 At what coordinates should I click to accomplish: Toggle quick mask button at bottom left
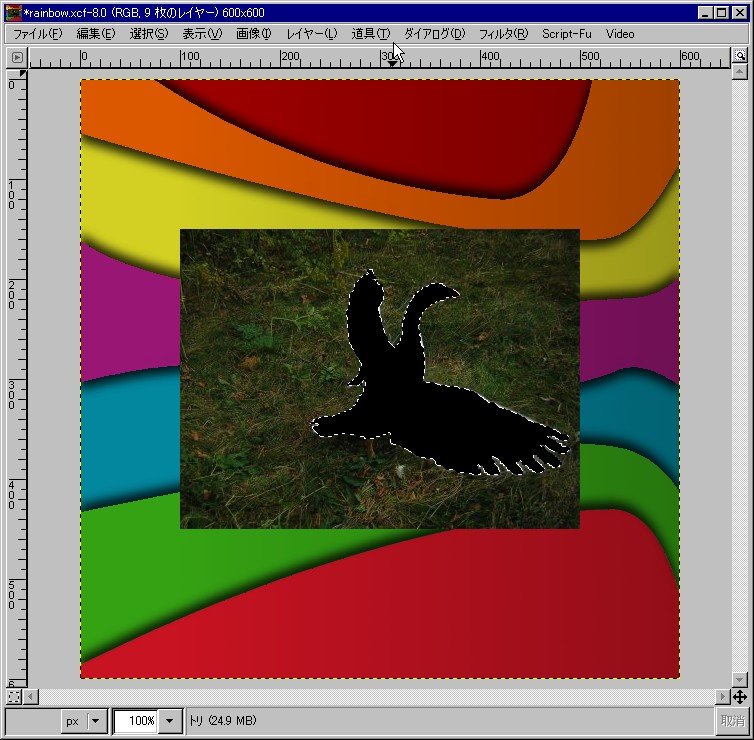[14, 696]
